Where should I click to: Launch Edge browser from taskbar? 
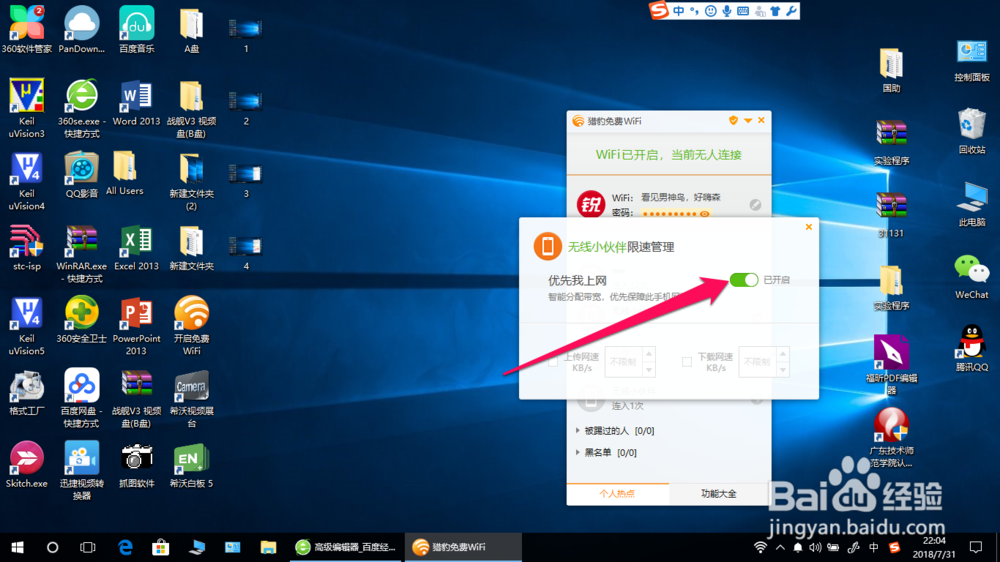125,547
